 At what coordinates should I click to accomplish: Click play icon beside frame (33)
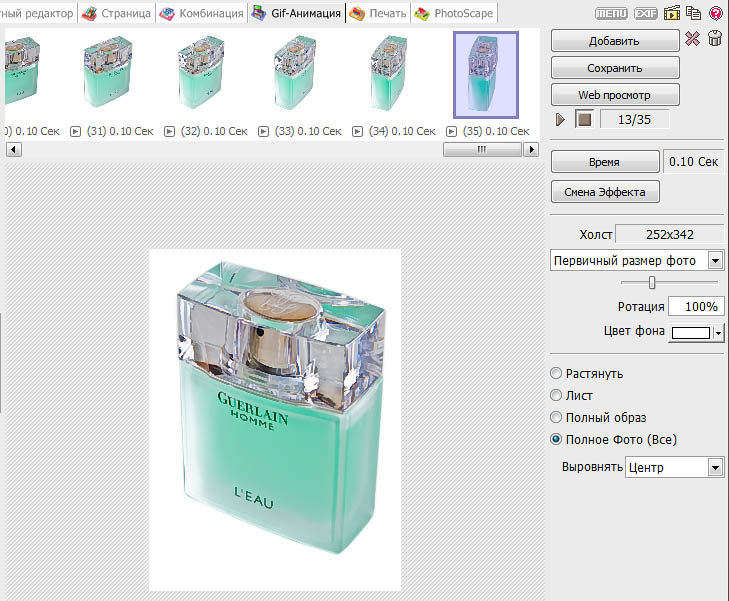[x=263, y=132]
